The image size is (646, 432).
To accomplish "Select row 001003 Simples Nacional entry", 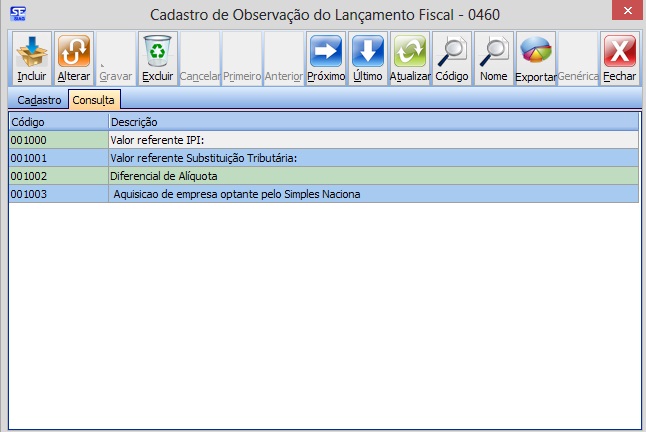I will pyautogui.click(x=372, y=194).
